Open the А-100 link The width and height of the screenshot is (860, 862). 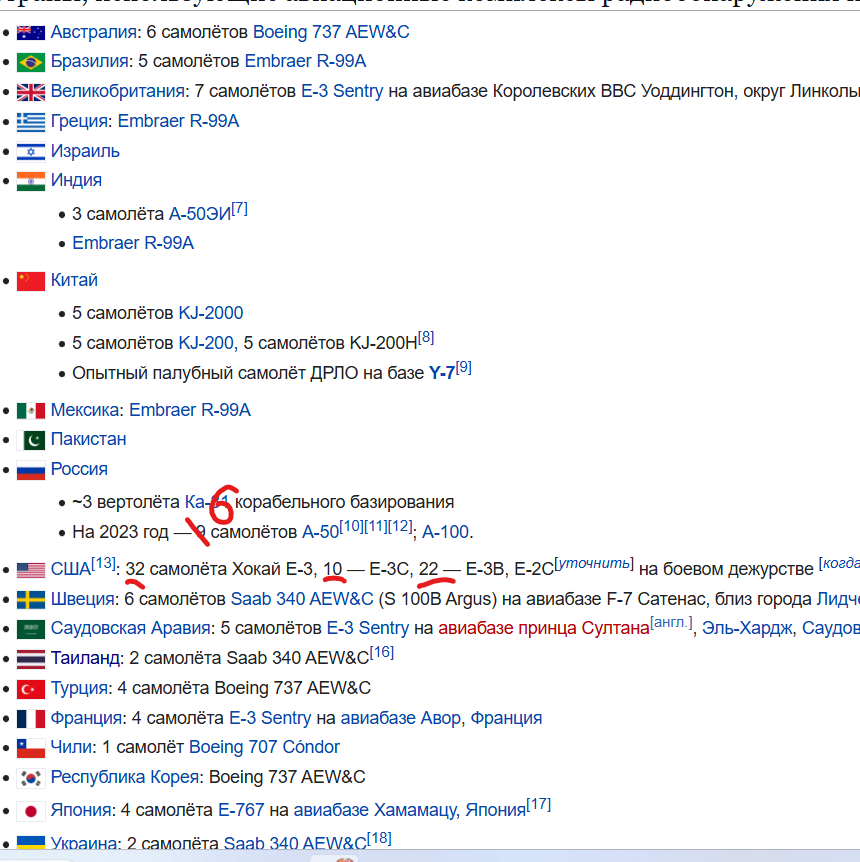tap(445, 532)
